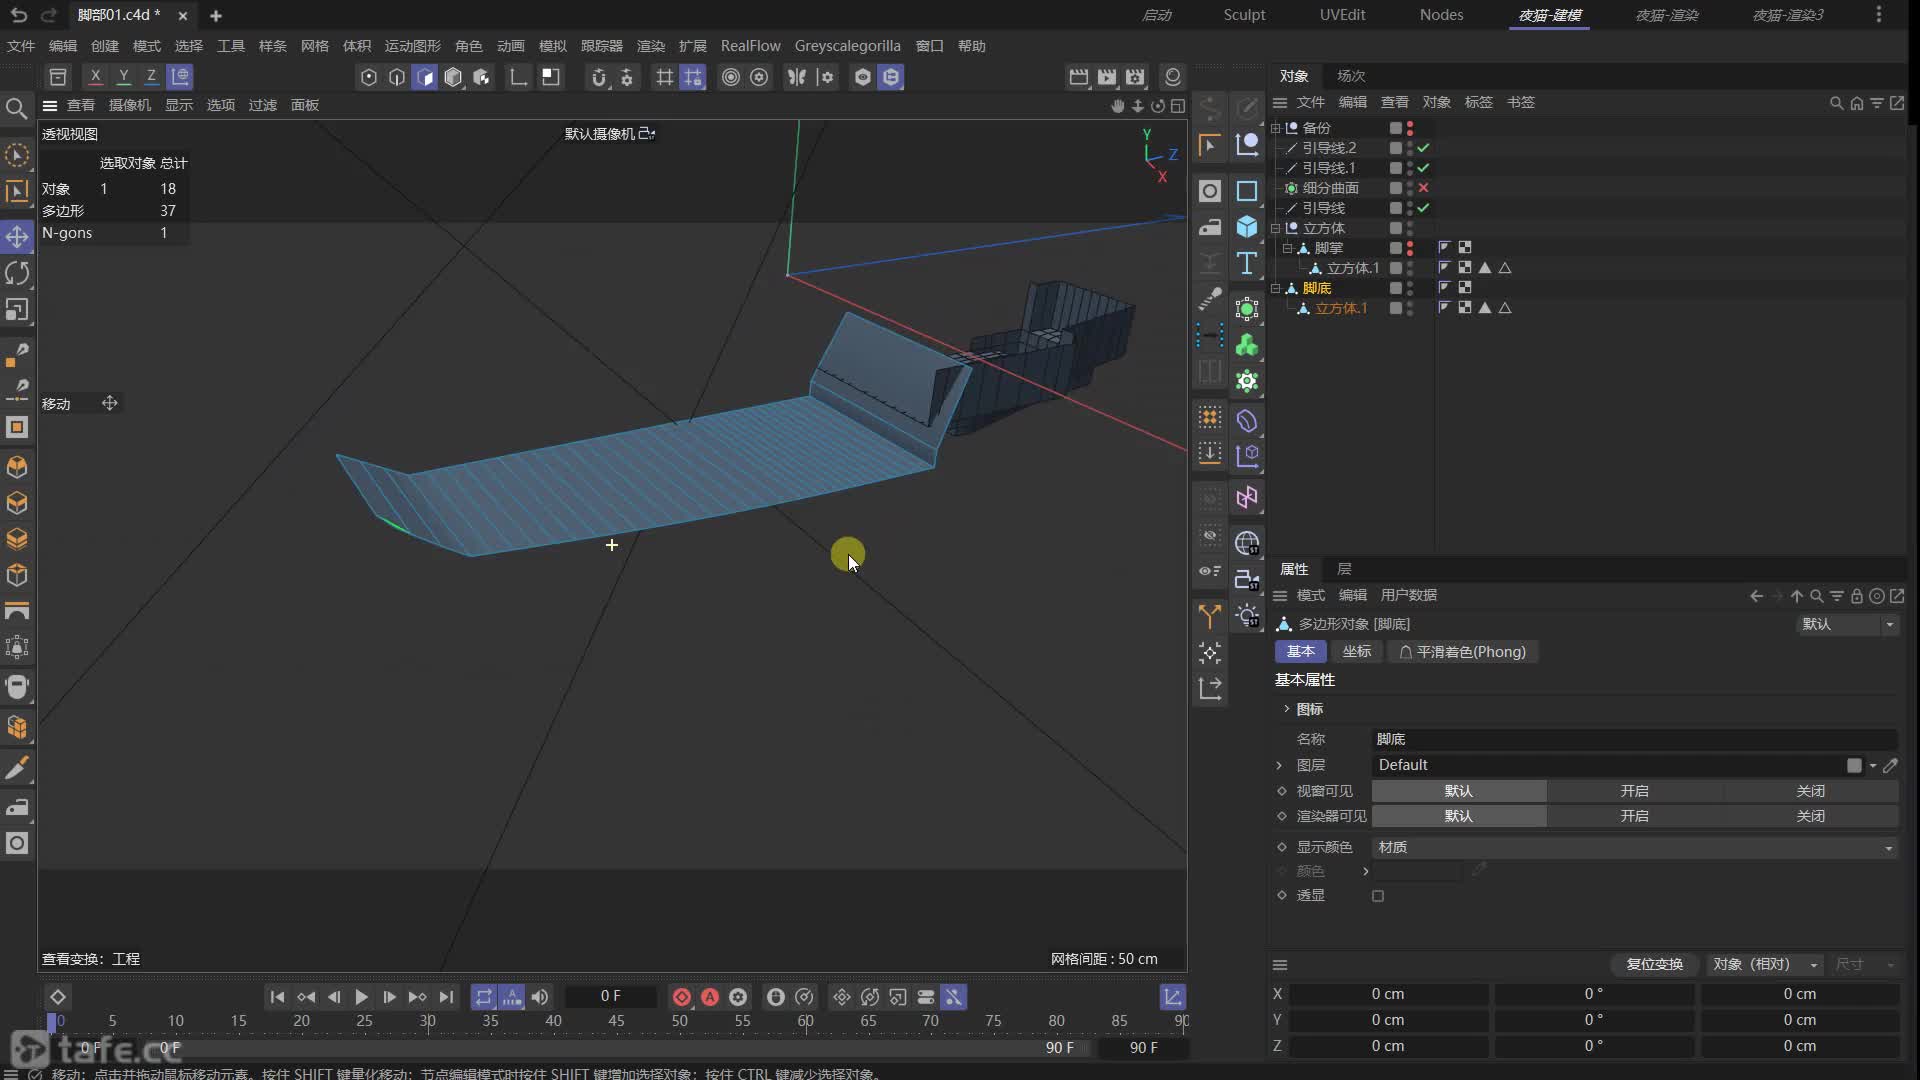Image resolution: width=1920 pixels, height=1080 pixels.
Task: Switch to the 场次 tab
Action: [x=1351, y=76]
